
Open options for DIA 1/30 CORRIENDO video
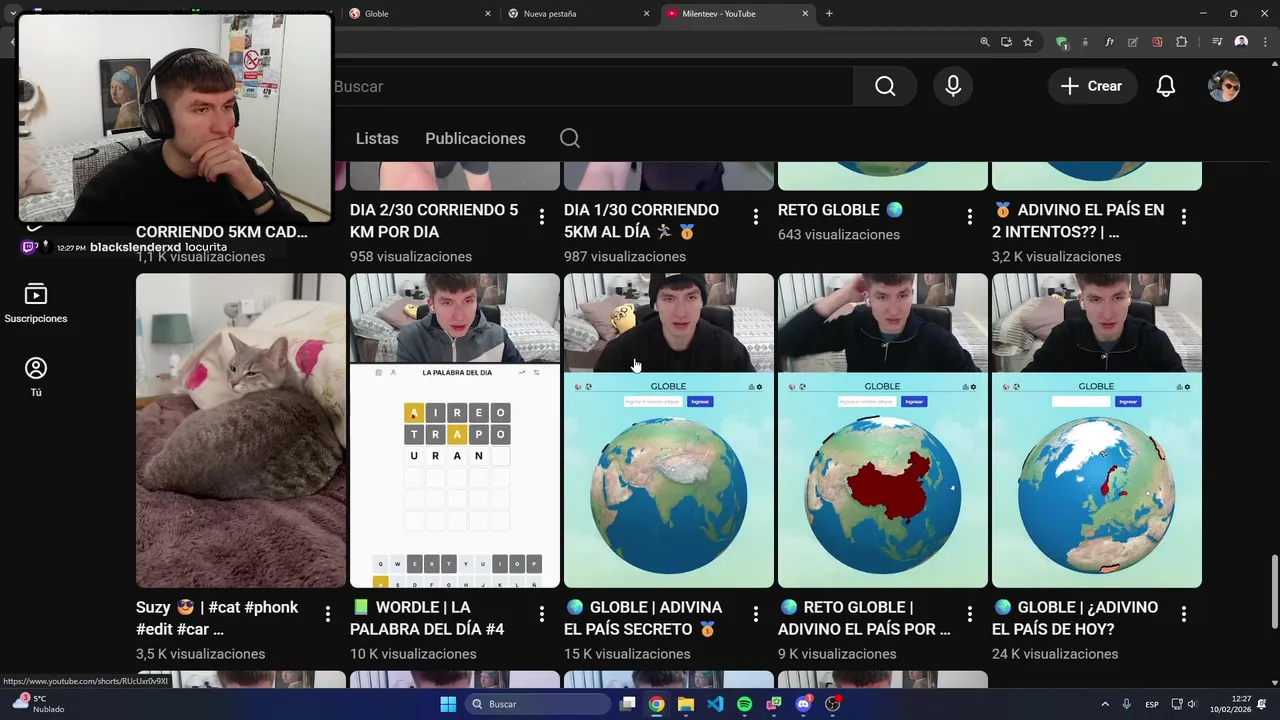point(756,217)
